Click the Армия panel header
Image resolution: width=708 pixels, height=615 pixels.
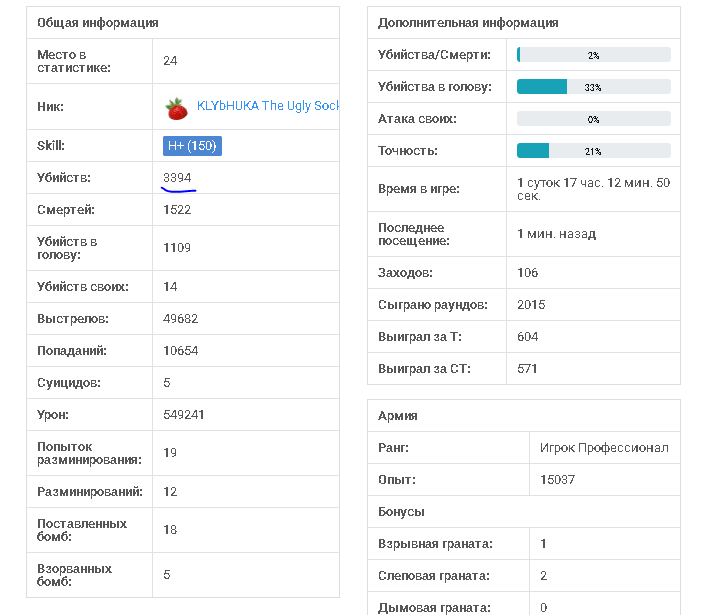click(398, 416)
